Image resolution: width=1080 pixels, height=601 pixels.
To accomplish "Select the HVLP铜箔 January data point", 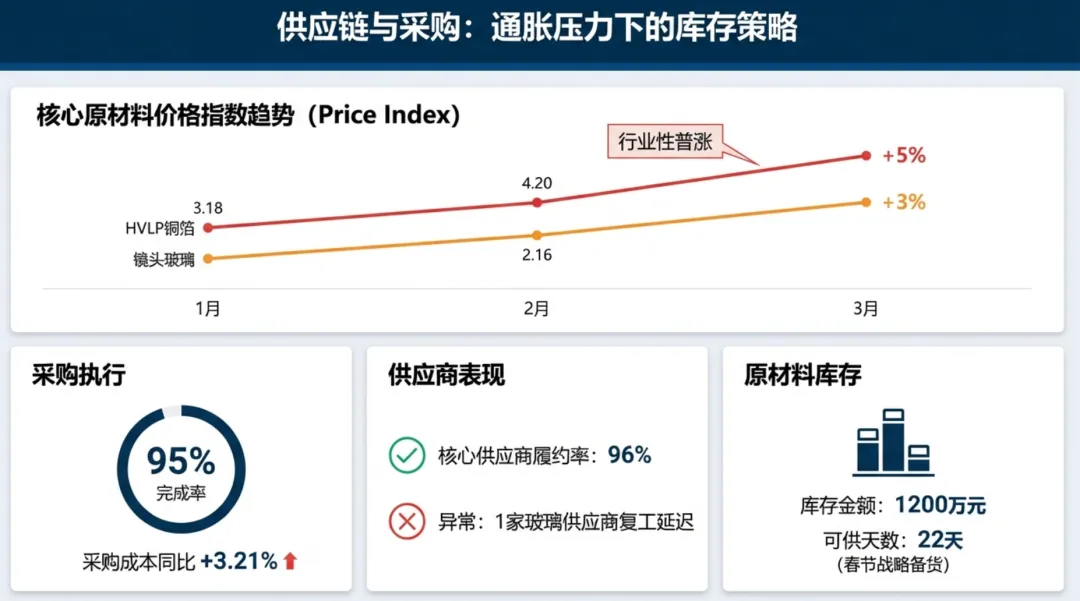I will [x=208, y=228].
